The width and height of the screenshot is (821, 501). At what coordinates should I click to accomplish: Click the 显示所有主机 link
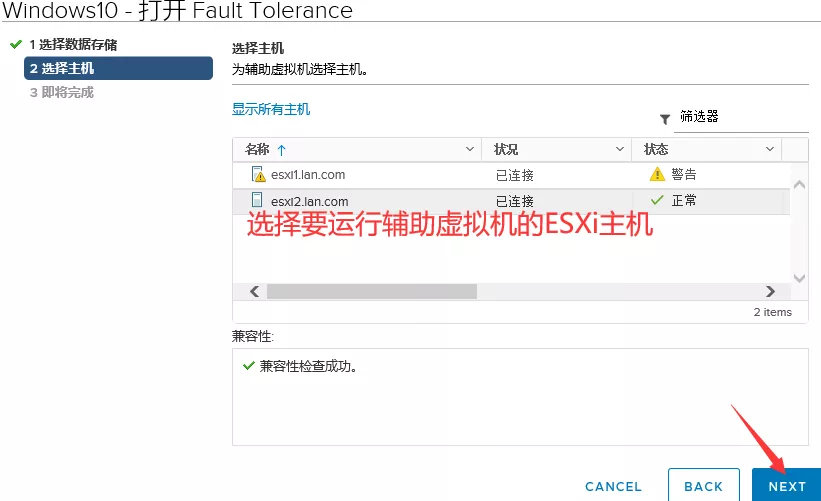[271, 109]
